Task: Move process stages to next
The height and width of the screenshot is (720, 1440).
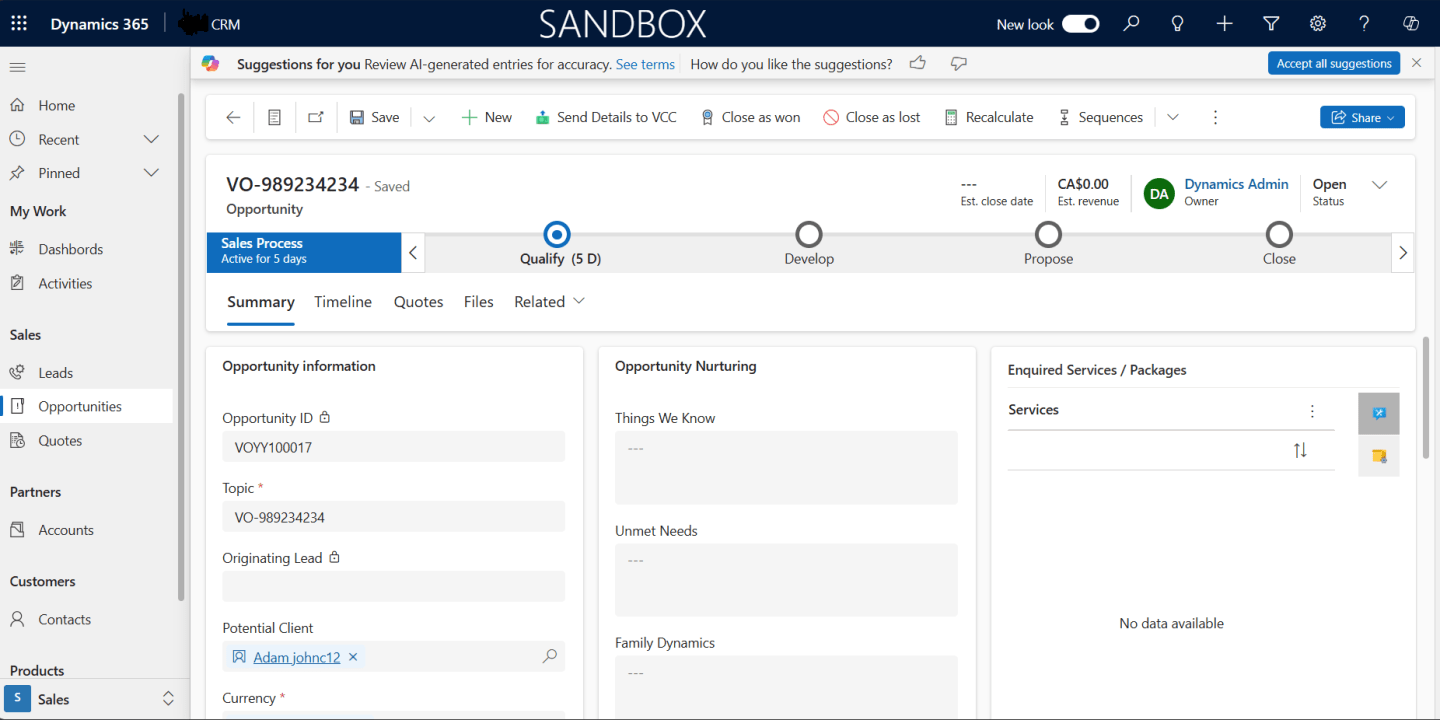Action: [x=1403, y=253]
